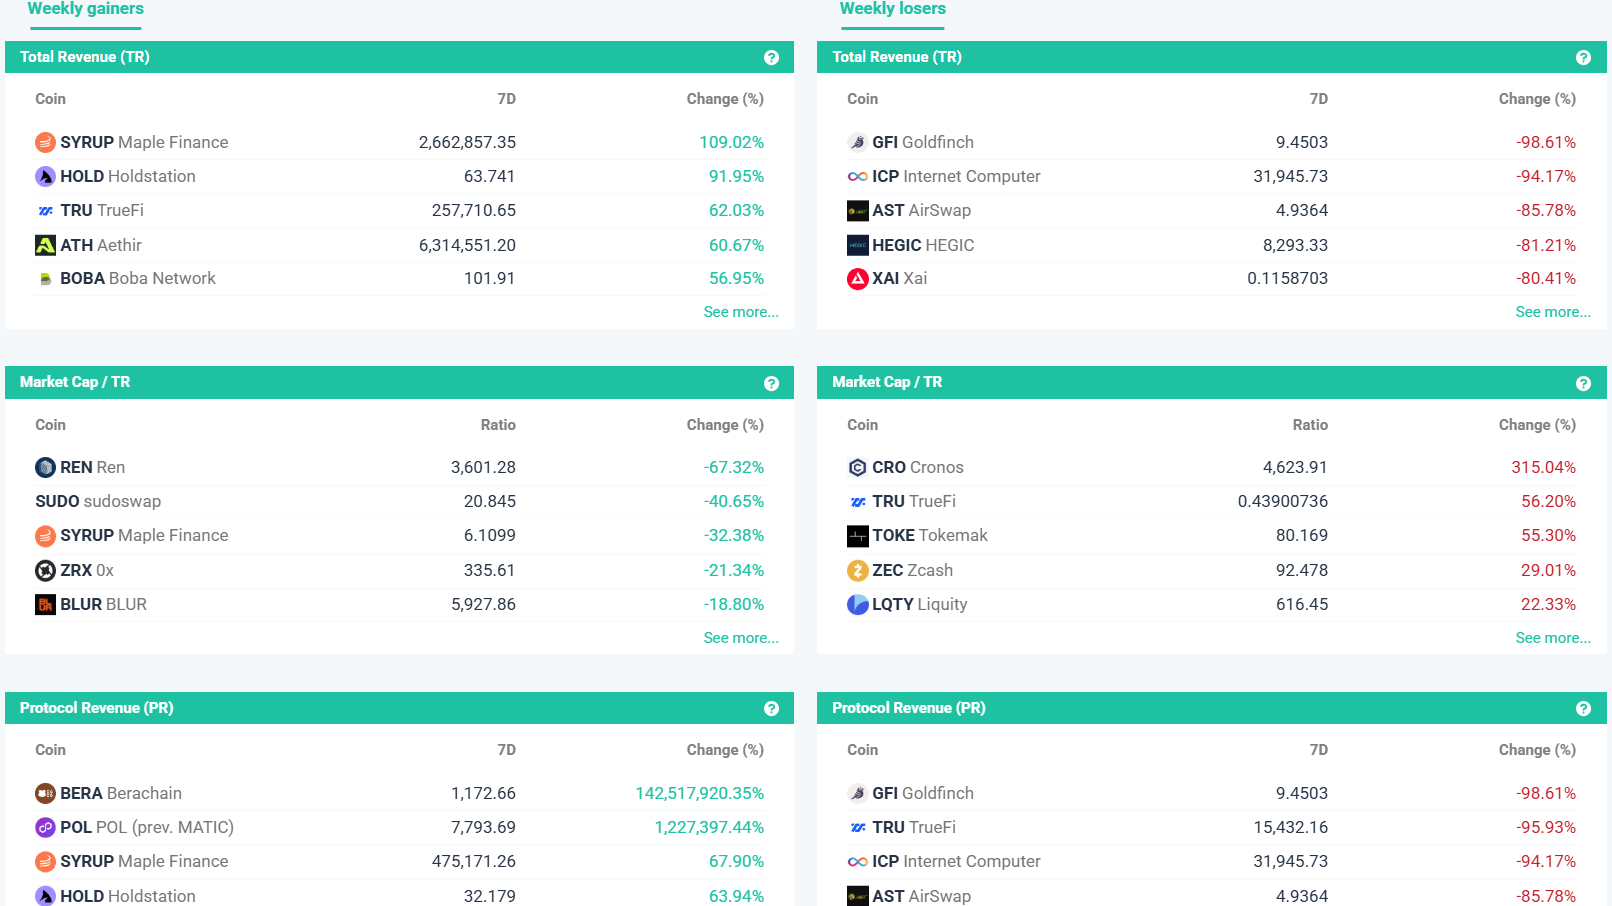Click SYRUP coin icon in gainers Total Revenue
The height and width of the screenshot is (906, 1612).
[45, 142]
